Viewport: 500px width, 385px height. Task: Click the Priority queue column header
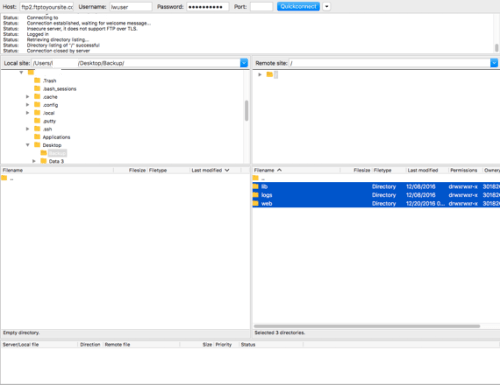coord(226,344)
